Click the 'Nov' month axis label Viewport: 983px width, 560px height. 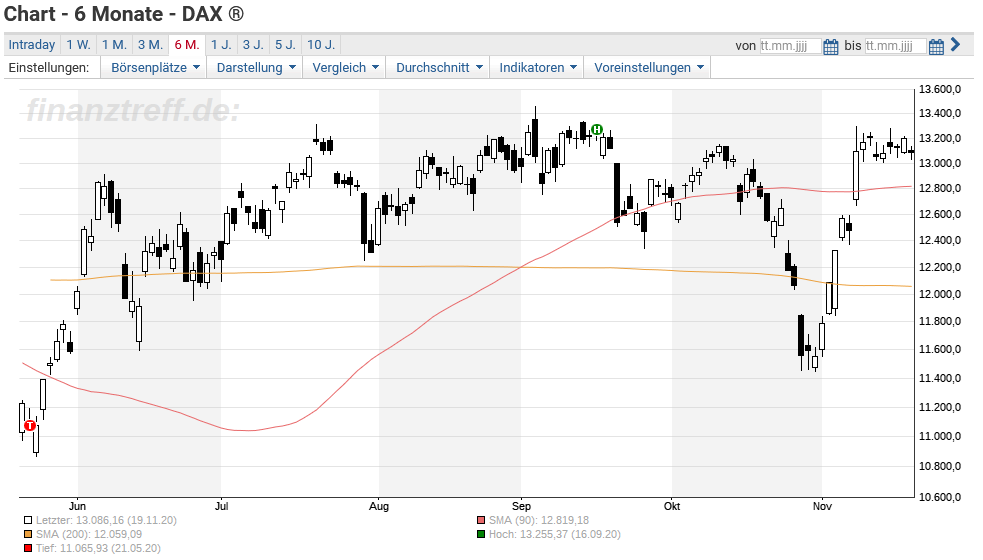coord(822,506)
